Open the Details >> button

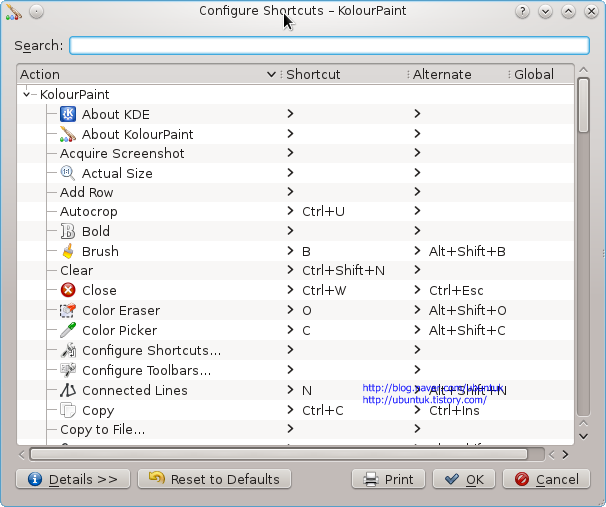(x=73, y=479)
